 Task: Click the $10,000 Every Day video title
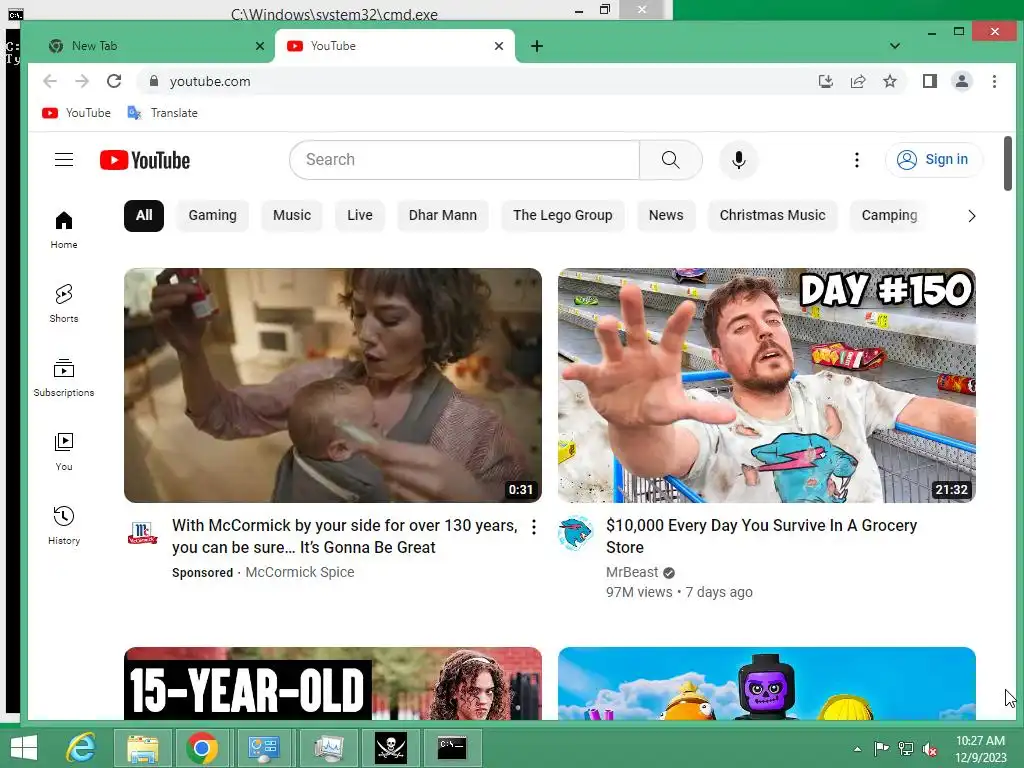[761, 536]
